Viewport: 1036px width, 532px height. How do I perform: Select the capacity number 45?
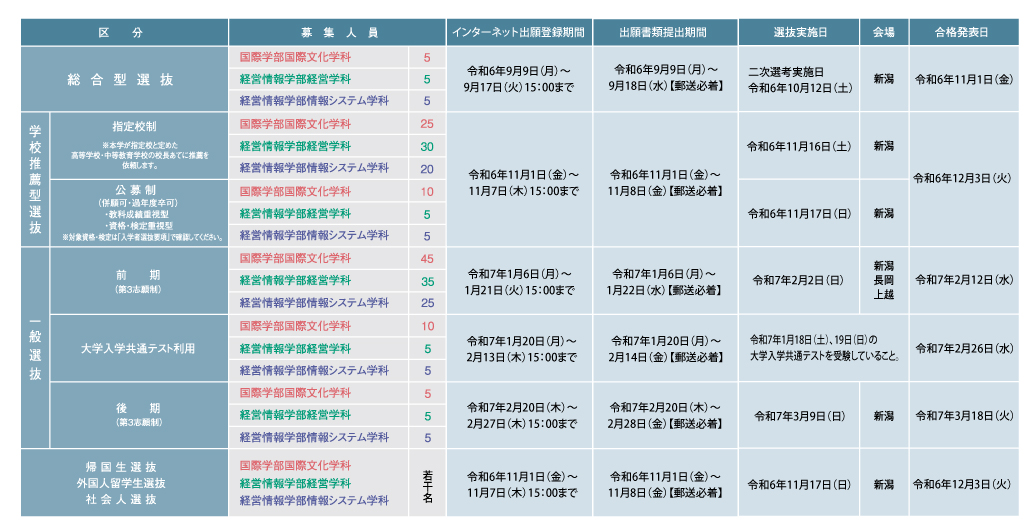[x=427, y=259]
